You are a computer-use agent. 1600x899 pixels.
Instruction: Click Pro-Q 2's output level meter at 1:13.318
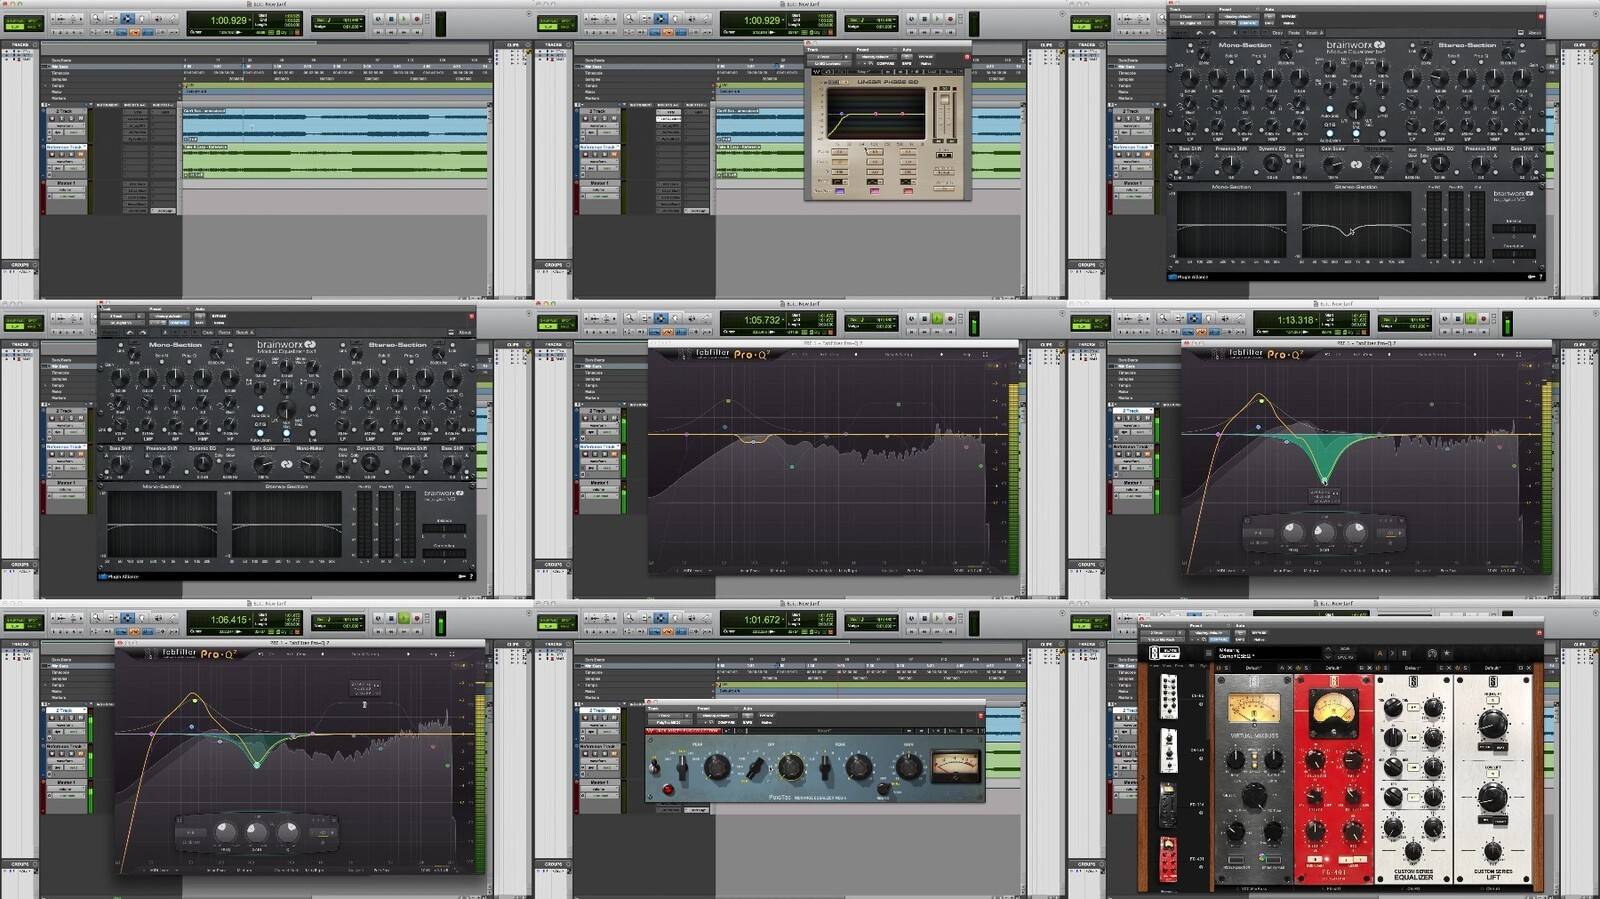point(1548,476)
